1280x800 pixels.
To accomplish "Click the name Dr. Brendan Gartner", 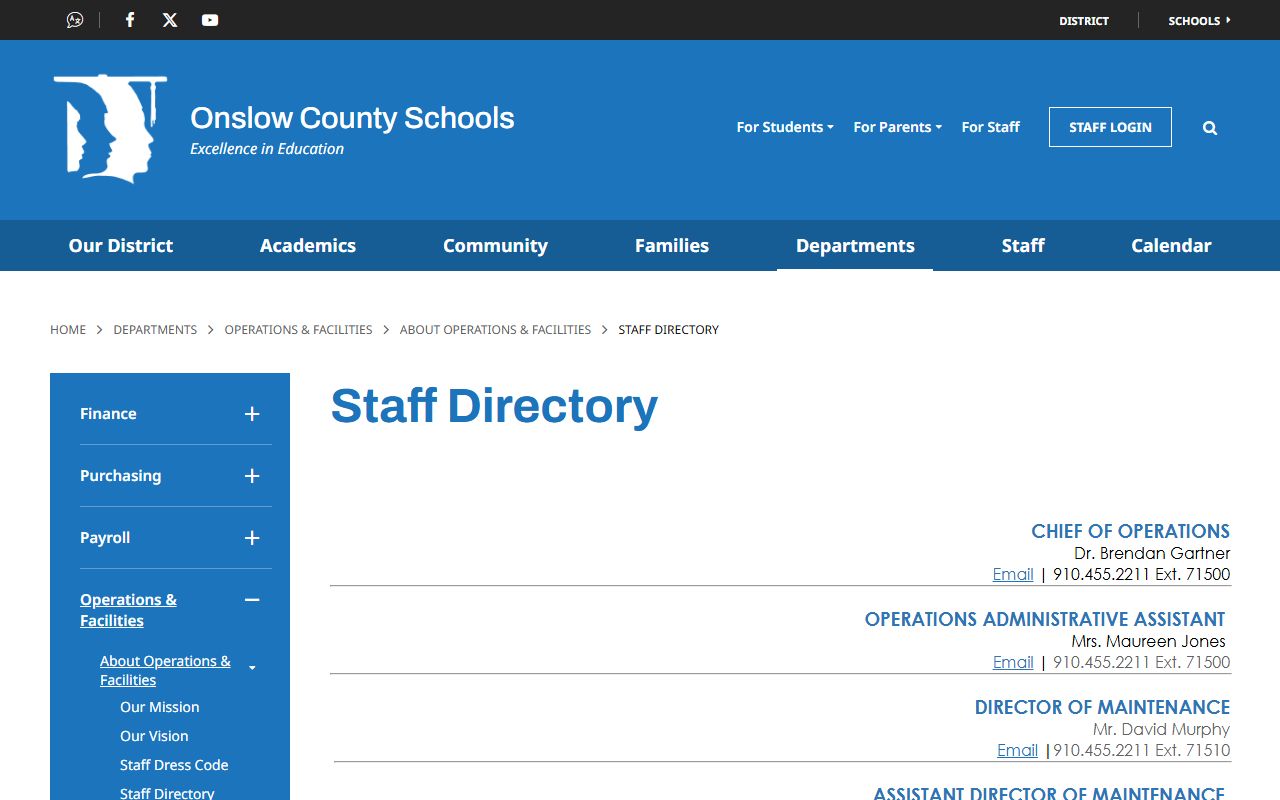I will 1152,553.
